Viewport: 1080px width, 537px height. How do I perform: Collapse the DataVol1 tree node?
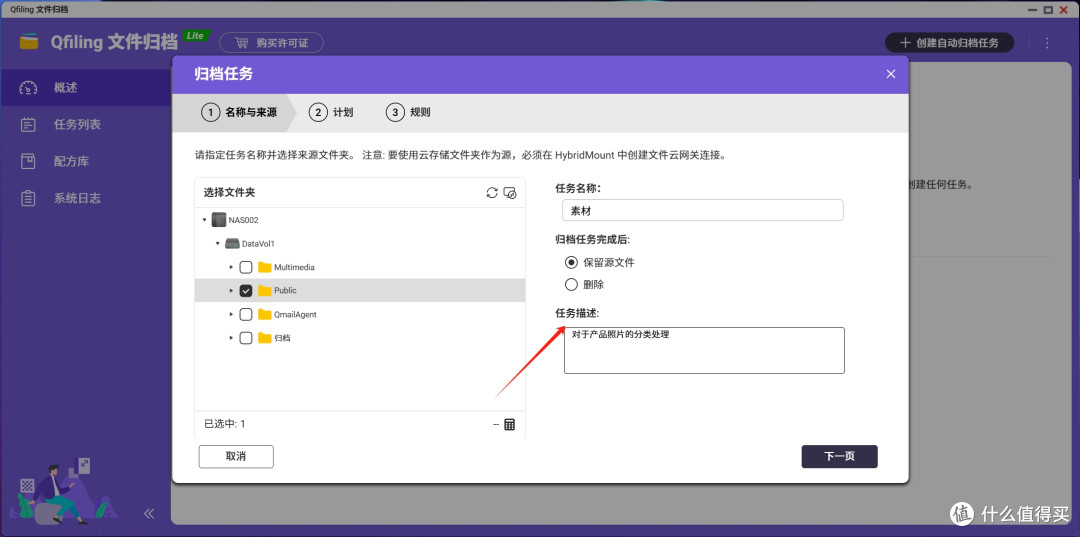pos(218,244)
